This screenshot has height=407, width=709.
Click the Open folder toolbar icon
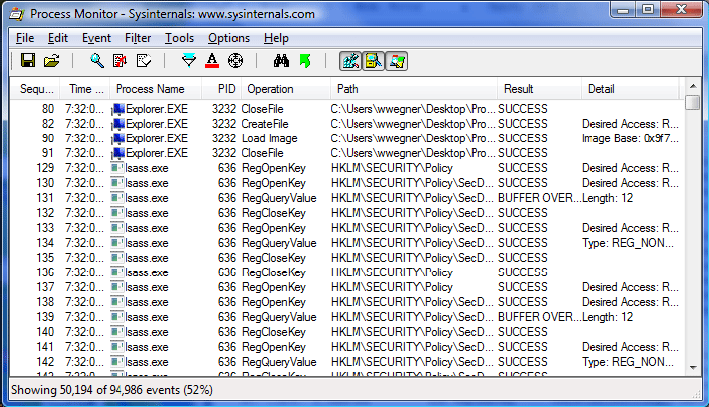[52, 60]
